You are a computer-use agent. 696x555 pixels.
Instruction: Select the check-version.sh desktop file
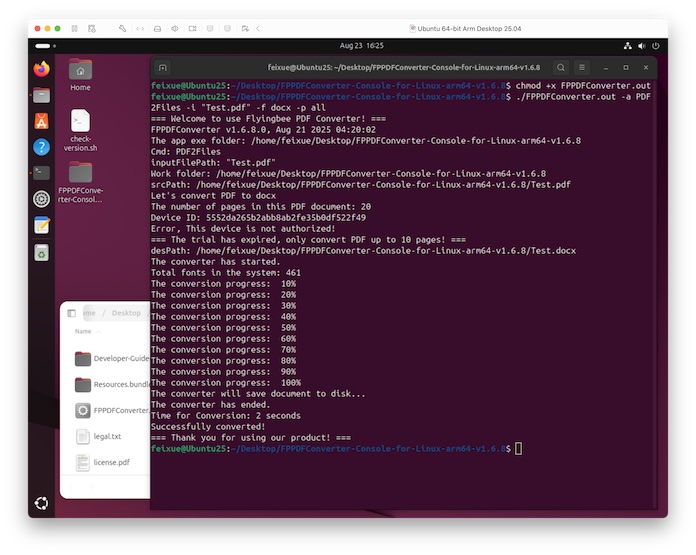click(x=80, y=128)
